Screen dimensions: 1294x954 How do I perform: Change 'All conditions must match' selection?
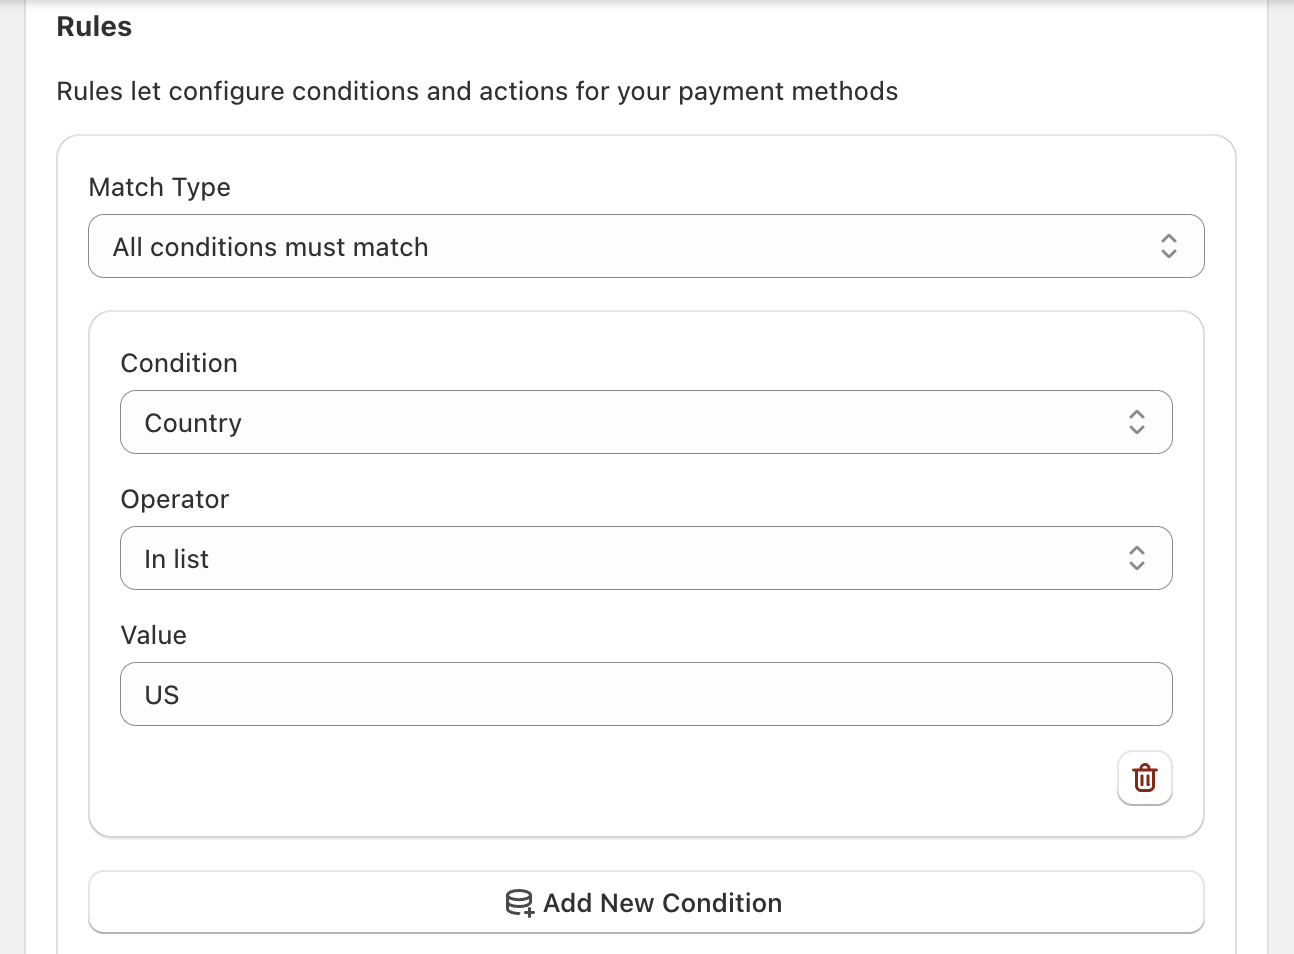[x=646, y=246]
